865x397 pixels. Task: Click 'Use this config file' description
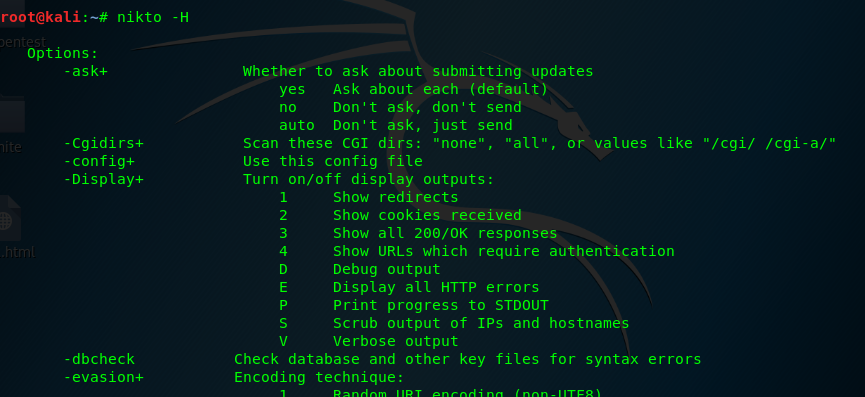(x=333, y=162)
